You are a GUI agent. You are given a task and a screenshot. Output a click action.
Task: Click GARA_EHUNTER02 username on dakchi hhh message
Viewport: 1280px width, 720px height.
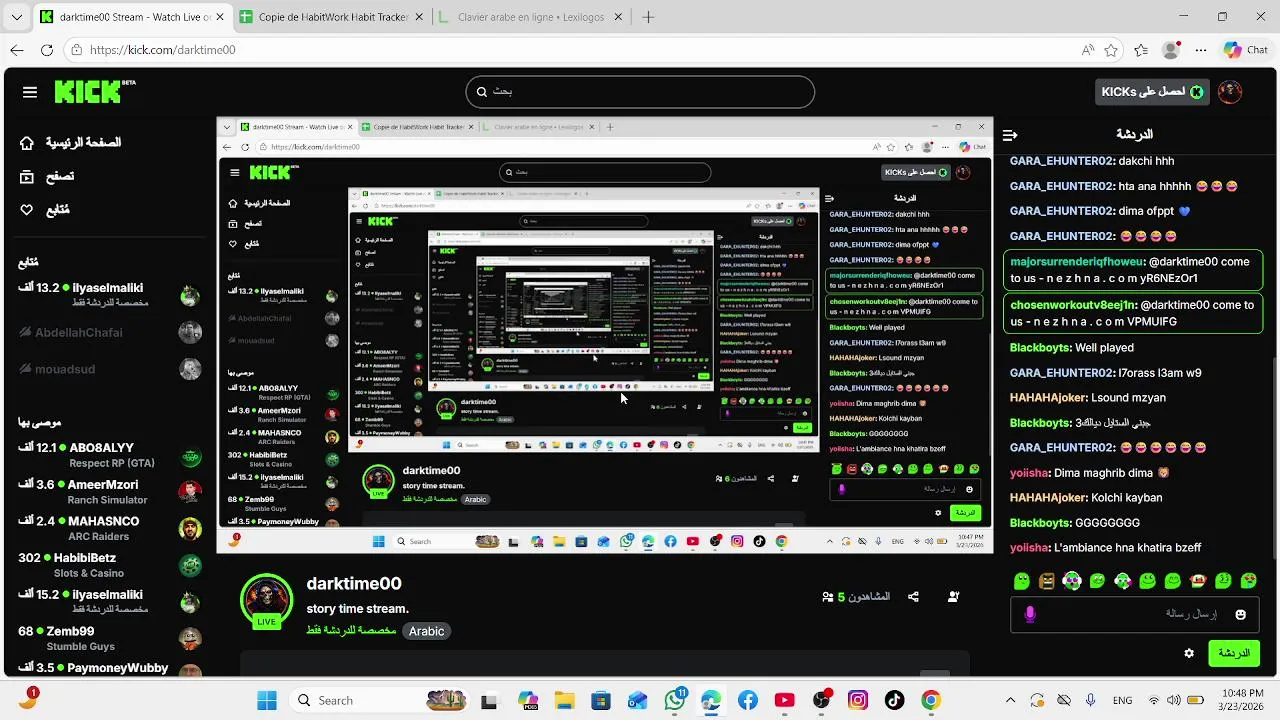point(1061,161)
